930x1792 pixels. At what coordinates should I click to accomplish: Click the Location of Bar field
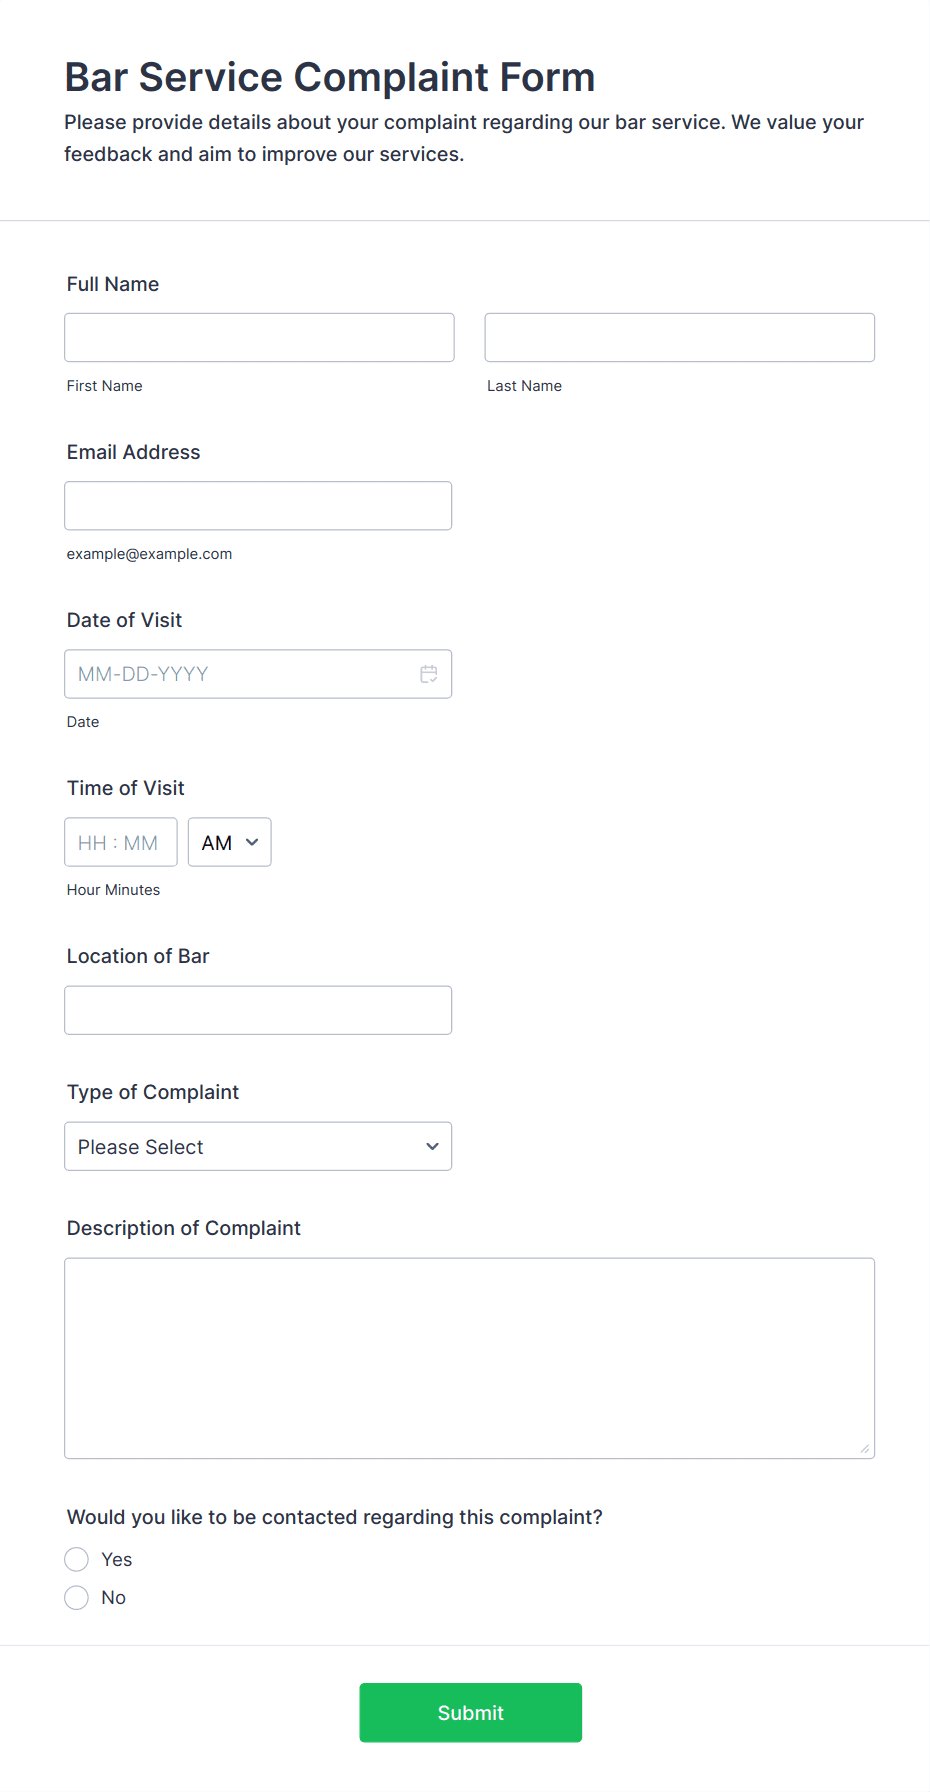click(x=258, y=1010)
